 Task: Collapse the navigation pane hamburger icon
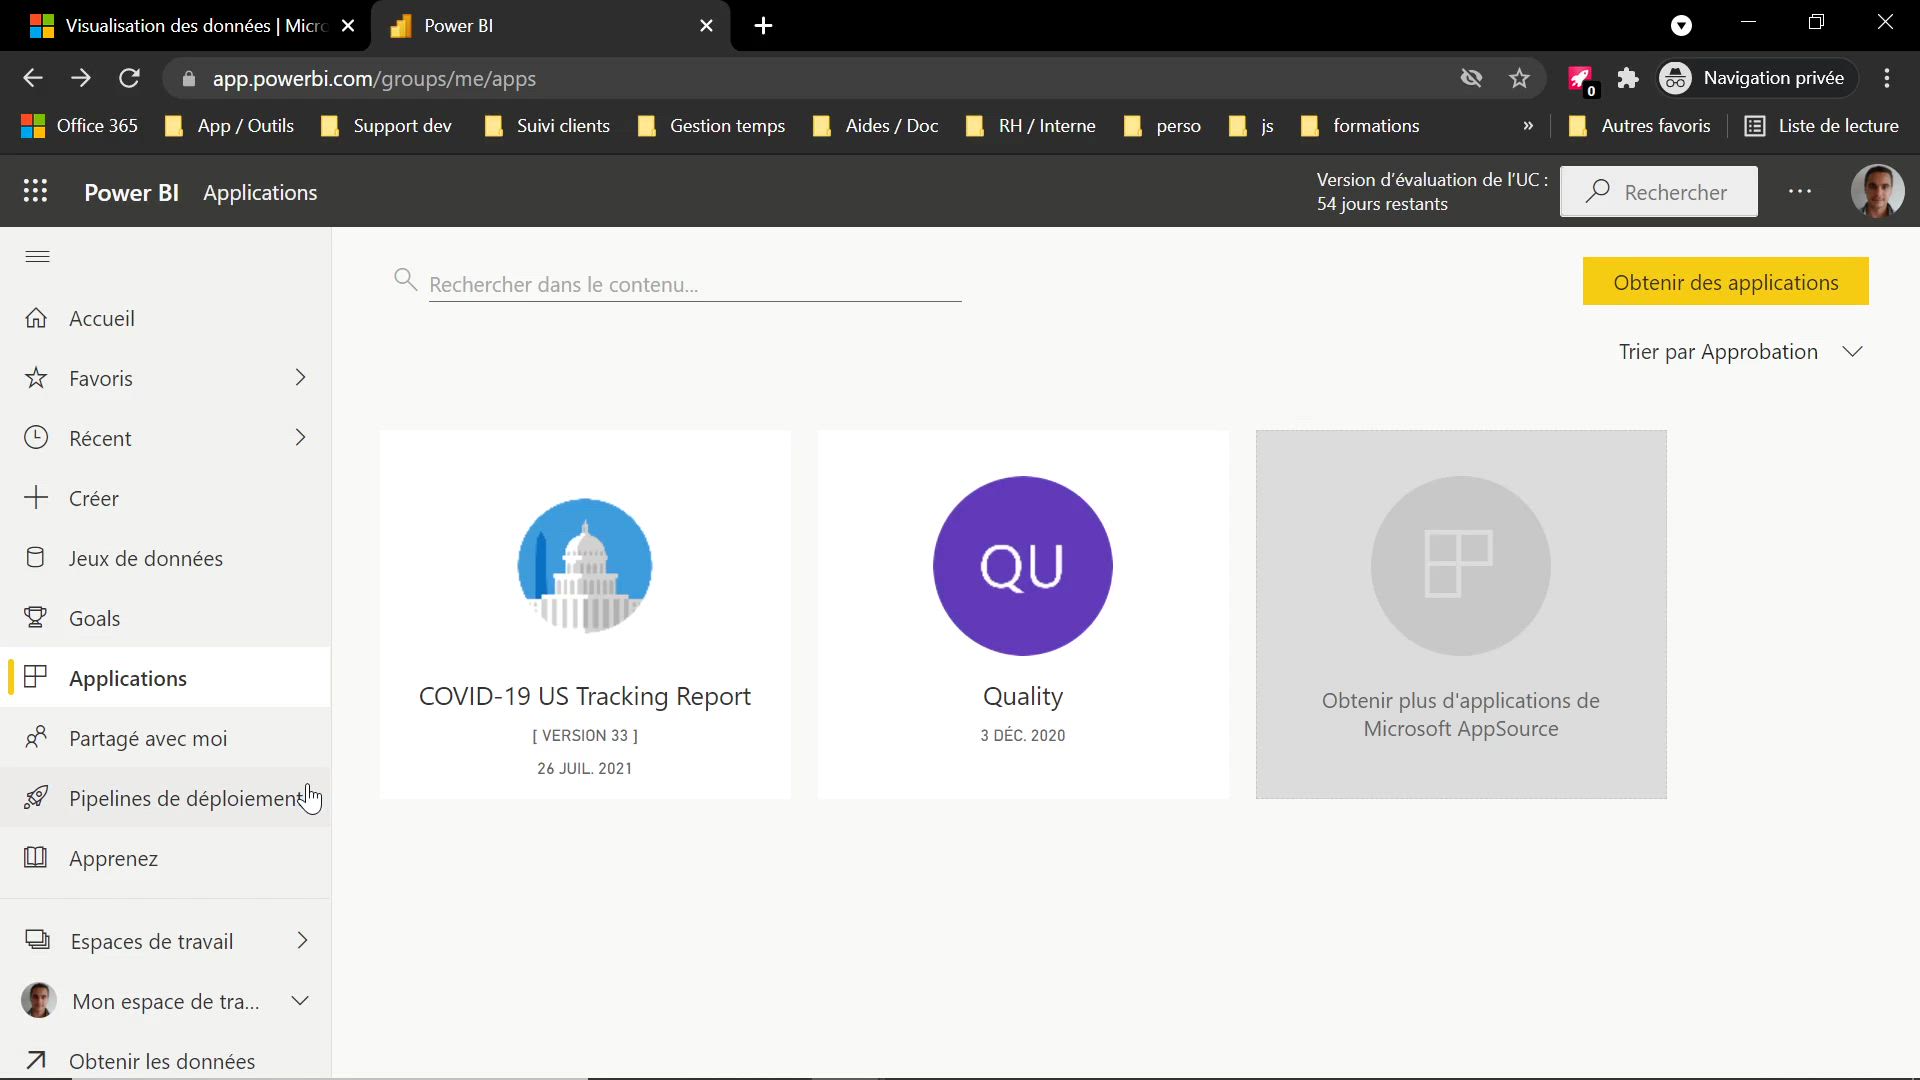[x=37, y=257]
